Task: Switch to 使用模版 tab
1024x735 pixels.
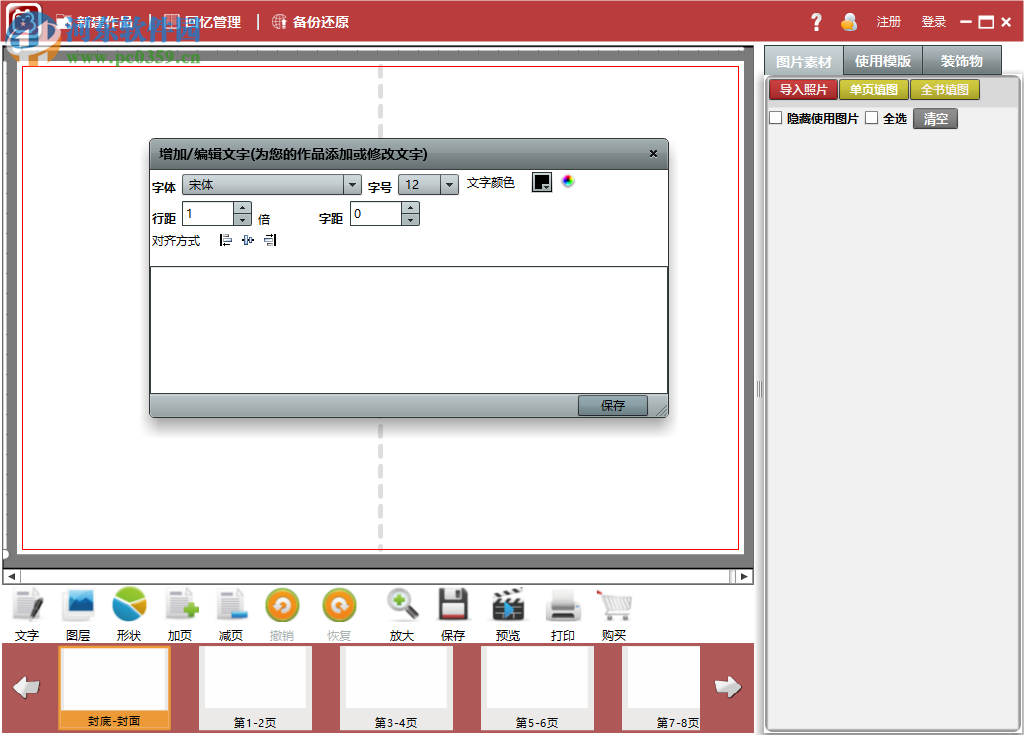Action: click(883, 61)
